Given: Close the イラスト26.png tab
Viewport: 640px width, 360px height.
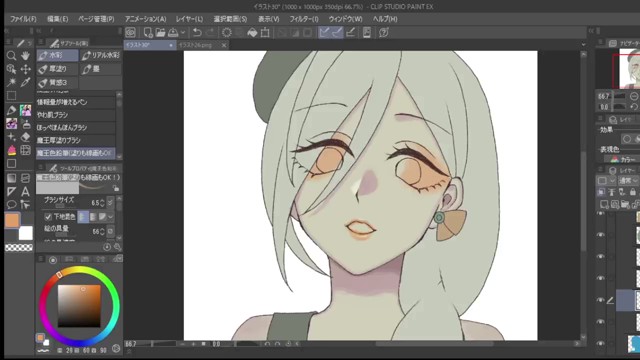Looking at the screenshot, I should pos(224,45).
